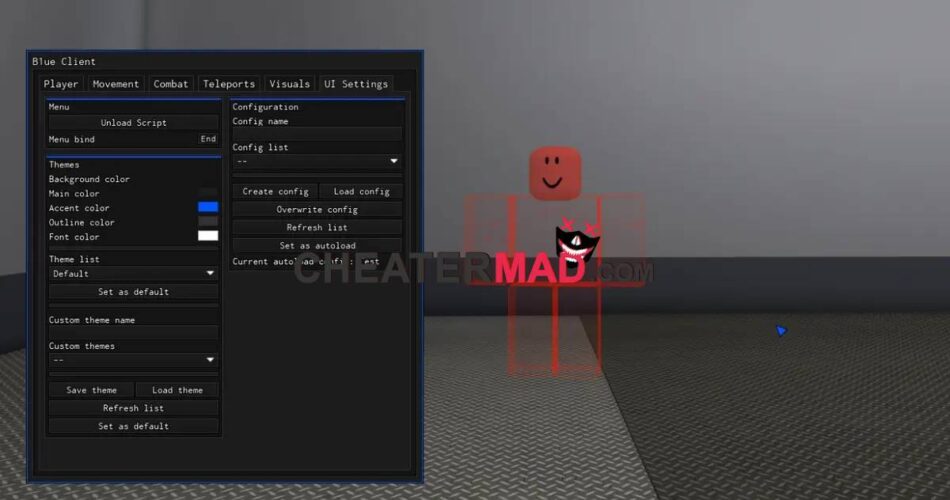Viewport: 950px width, 500px height.
Task: Change the Menu bind End key
Action: tap(208, 139)
